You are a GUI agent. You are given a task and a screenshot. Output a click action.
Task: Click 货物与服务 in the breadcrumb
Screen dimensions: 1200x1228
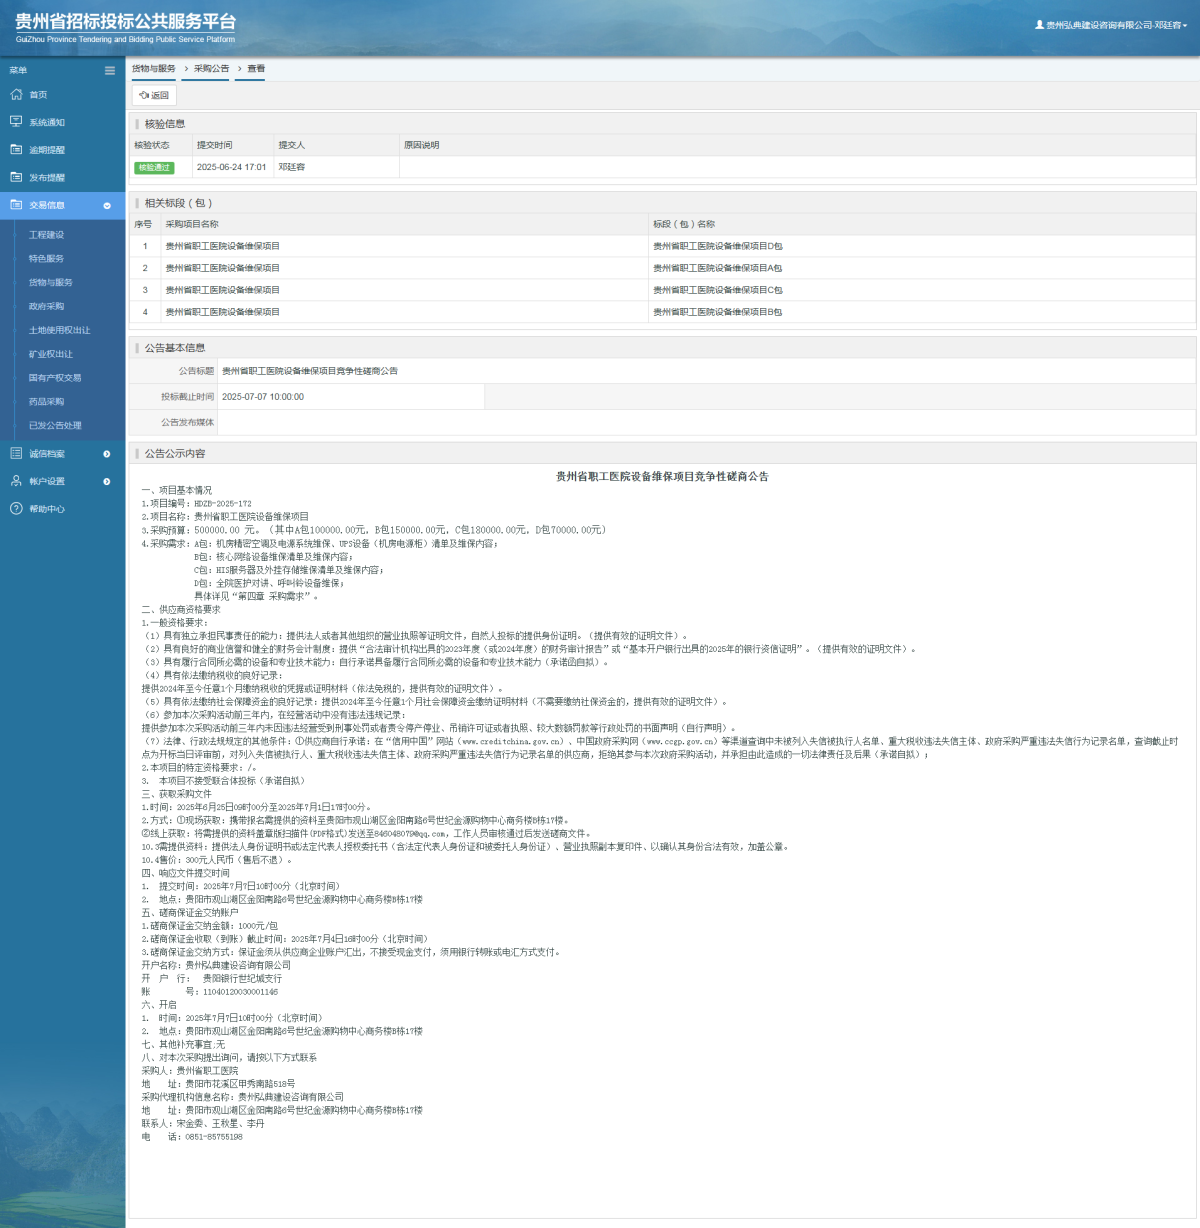point(153,69)
